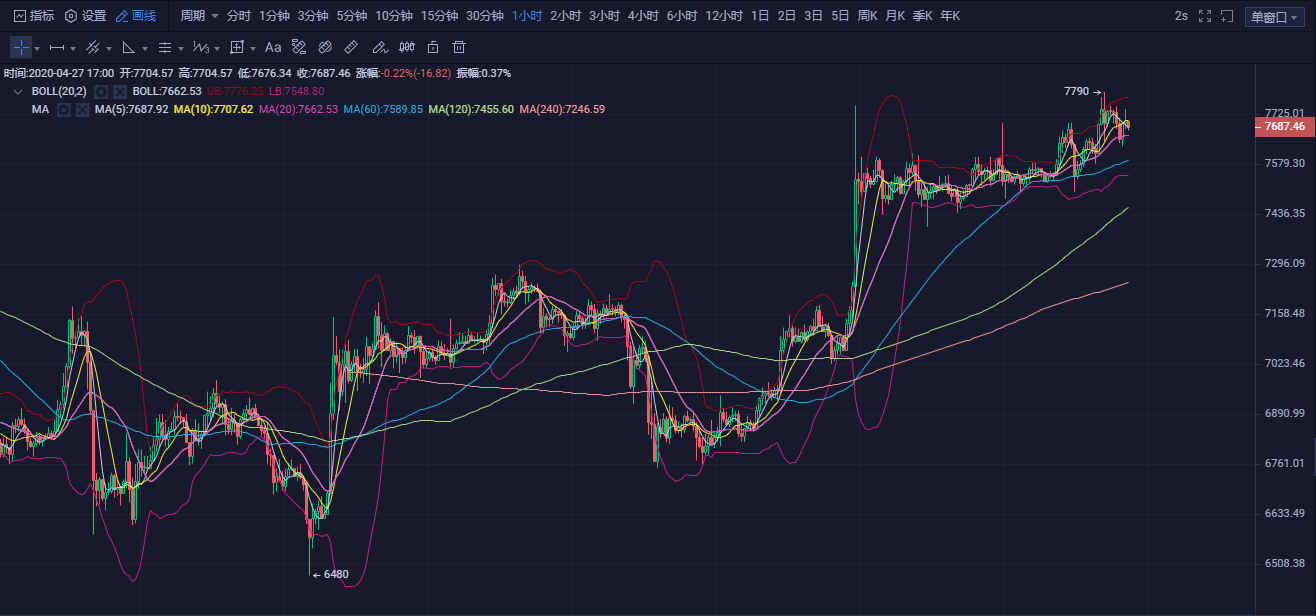Screen dimensions: 1316x616
Task: Open the 设置 settings button
Action: (85, 16)
